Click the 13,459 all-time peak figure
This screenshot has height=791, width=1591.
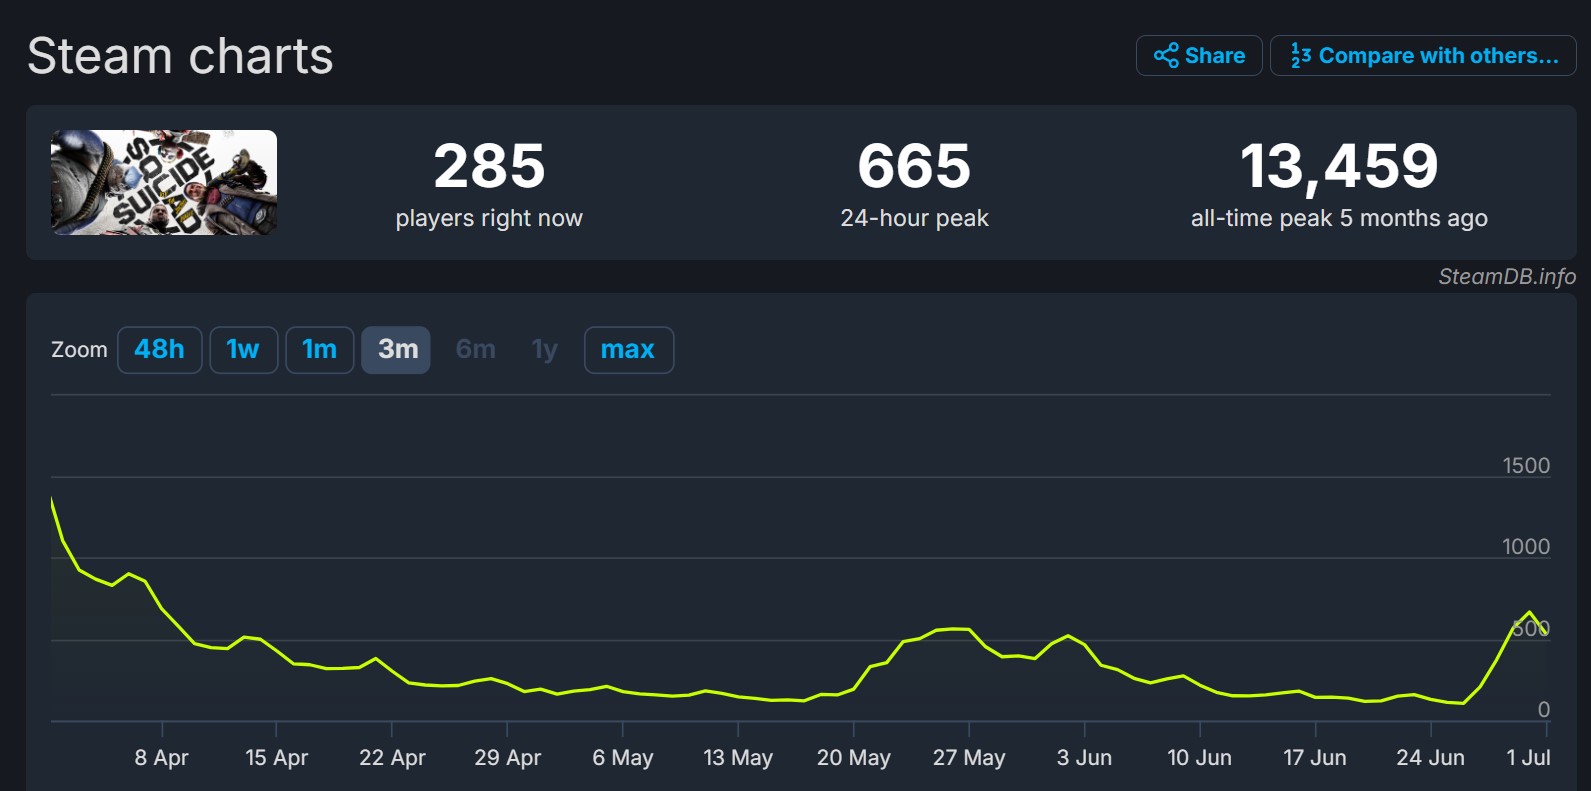(x=1339, y=166)
